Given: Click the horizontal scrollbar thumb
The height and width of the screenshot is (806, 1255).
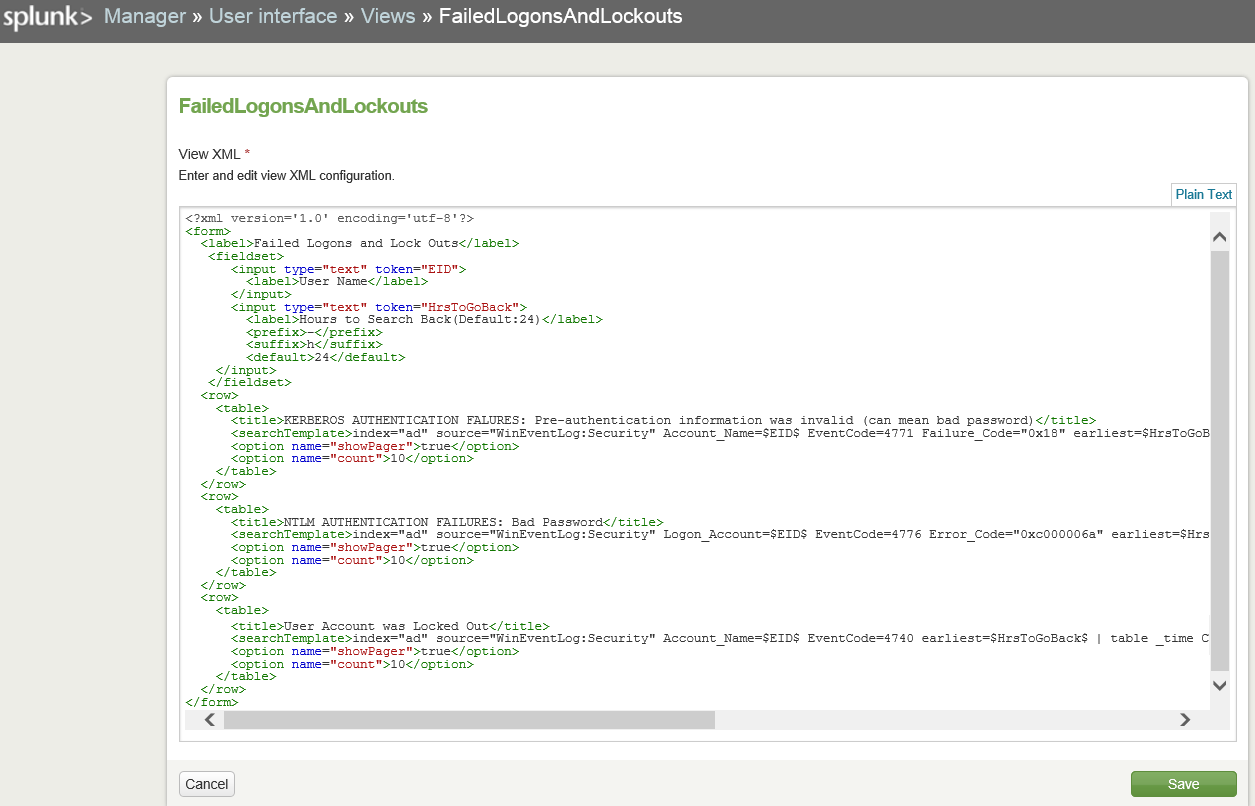Looking at the screenshot, I should pyautogui.click(x=470, y=719).
